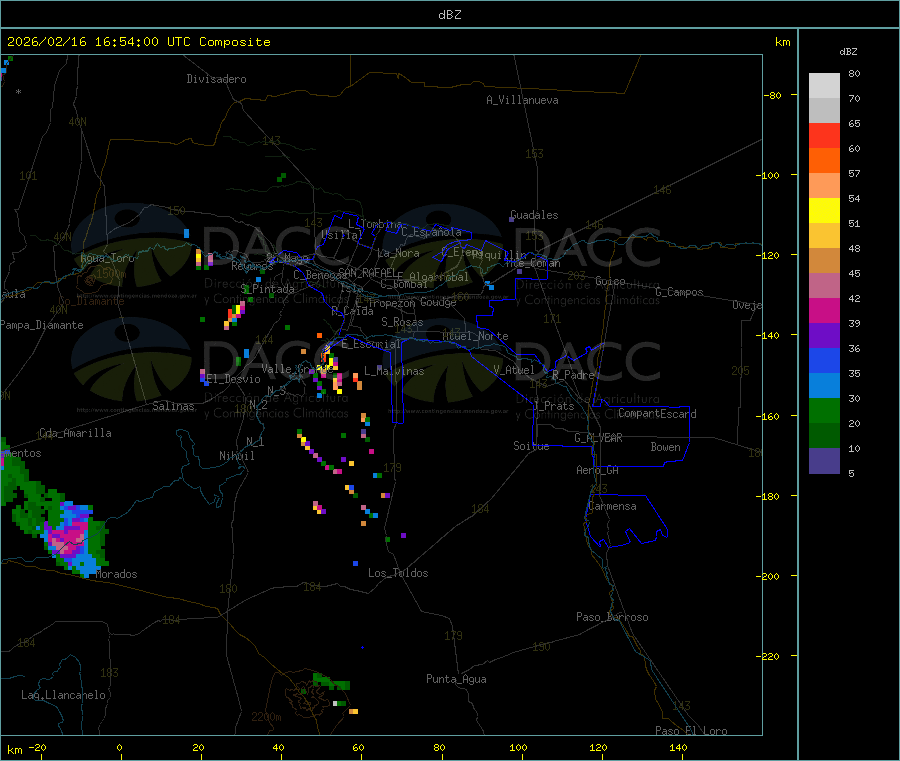Click the 30 dBZ light blue swatch
Screen dimensions: 900x761
point(824,386)
